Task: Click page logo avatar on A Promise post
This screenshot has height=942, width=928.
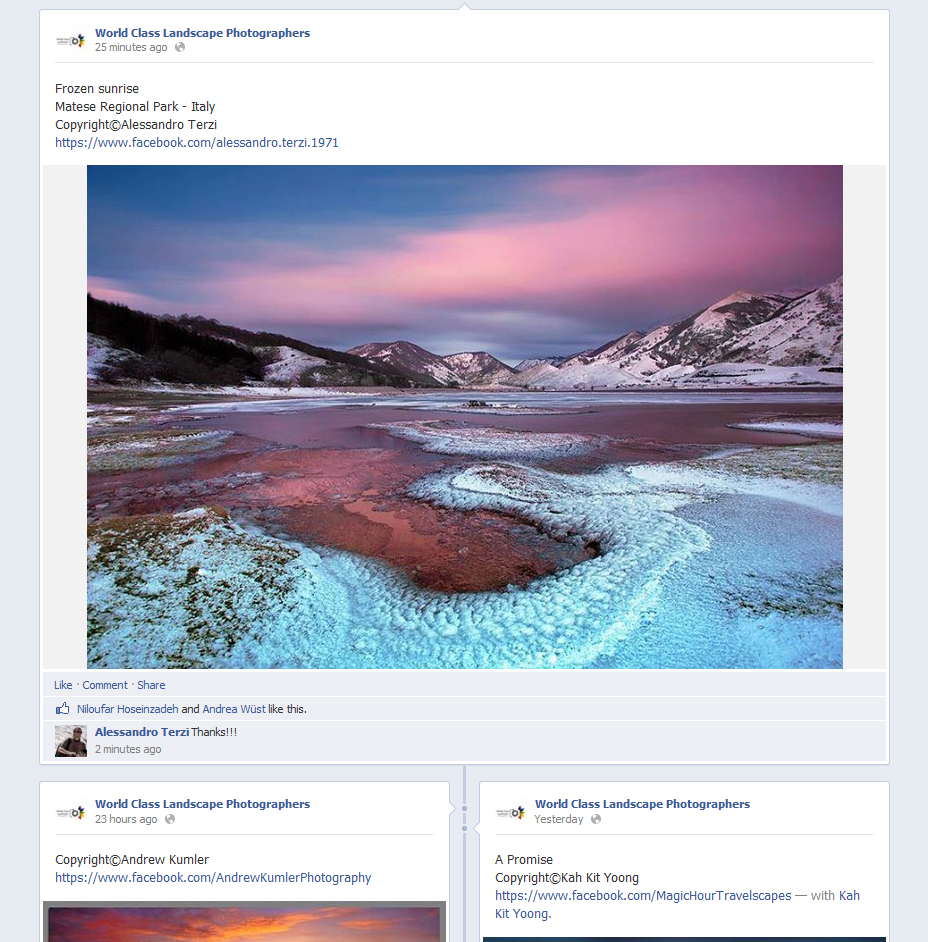Action: 511,812
